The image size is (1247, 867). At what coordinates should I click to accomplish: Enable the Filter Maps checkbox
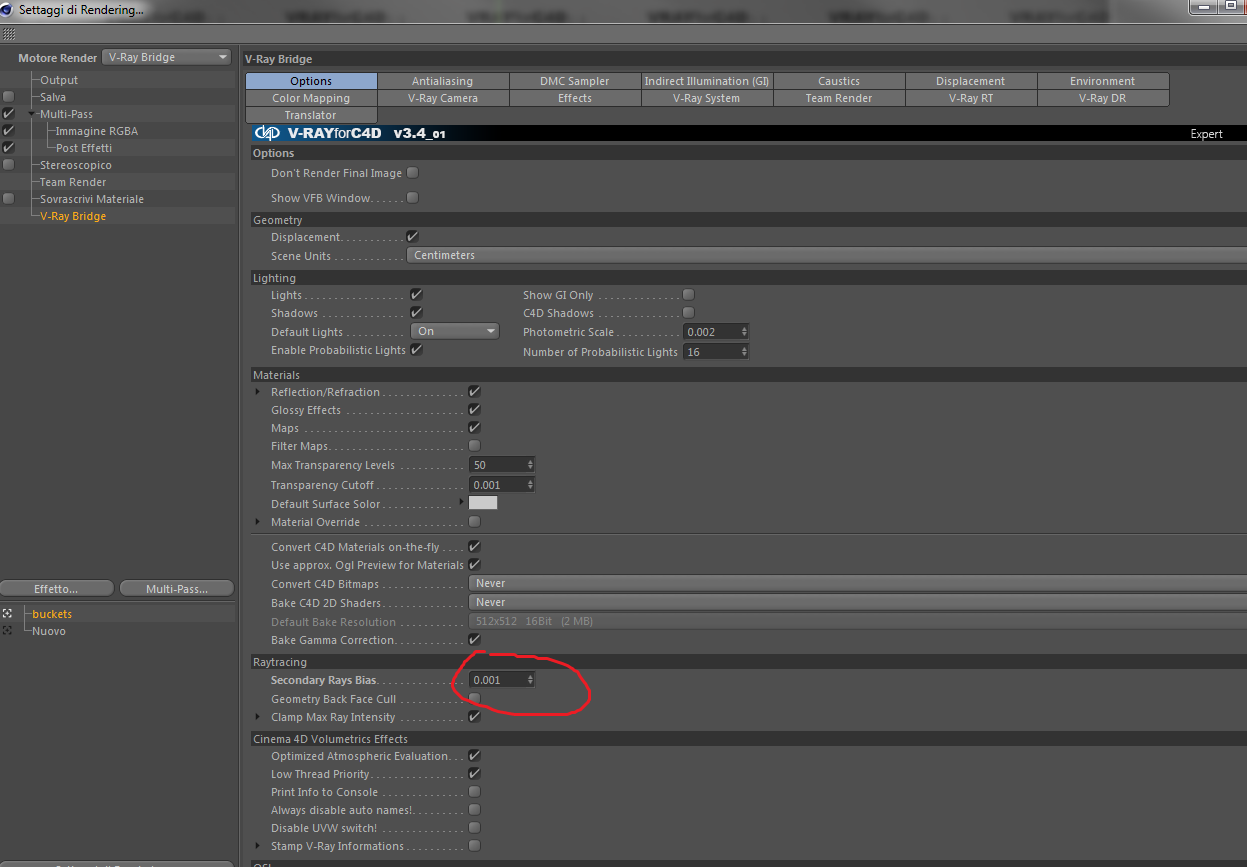[x=474, y=446]
